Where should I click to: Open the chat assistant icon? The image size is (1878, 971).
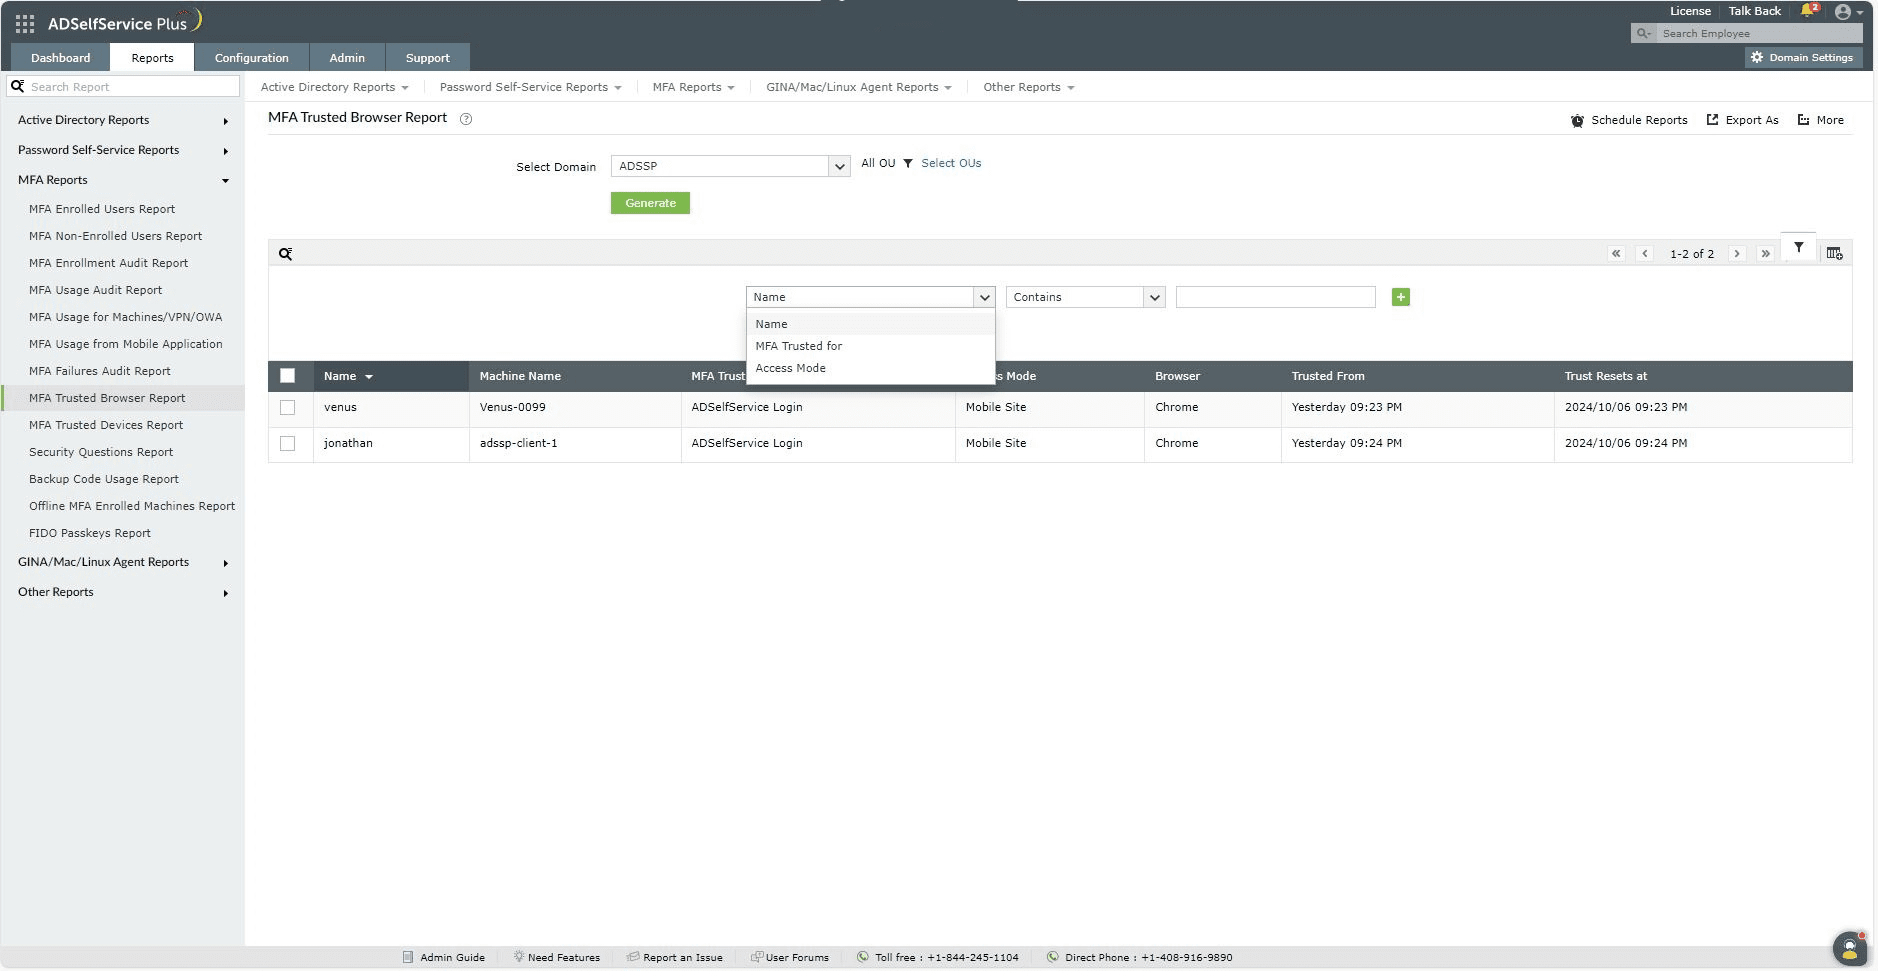[1849, 947]
